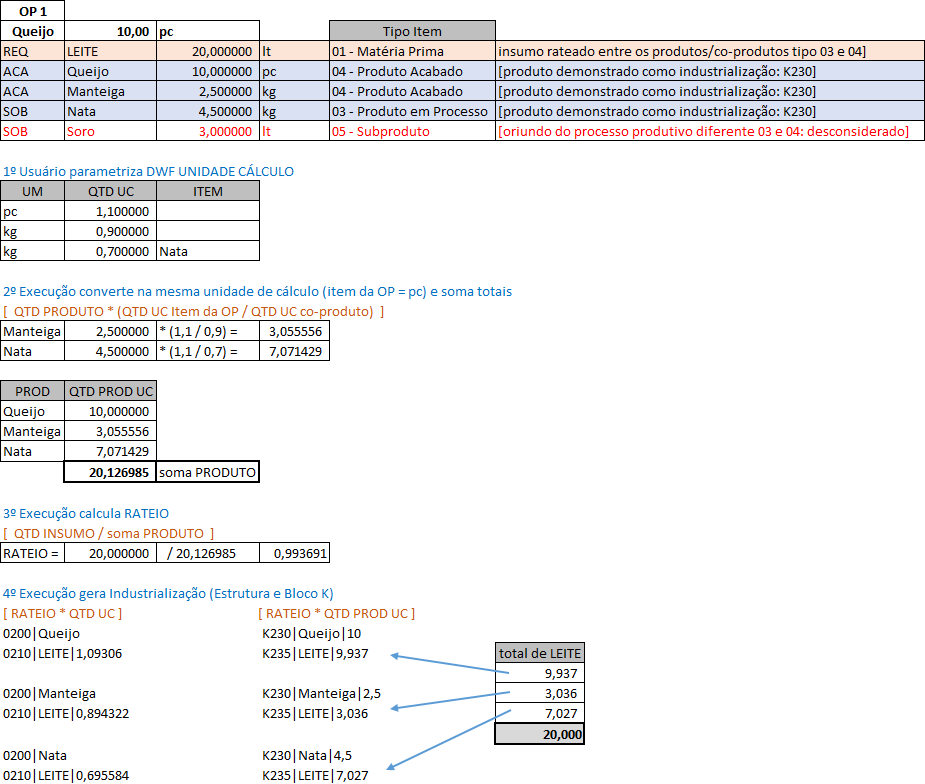Click the '/ 20,126985' divisor cell
The width and height of the screenshot is (925, 784).
click(x=208, y=553)
